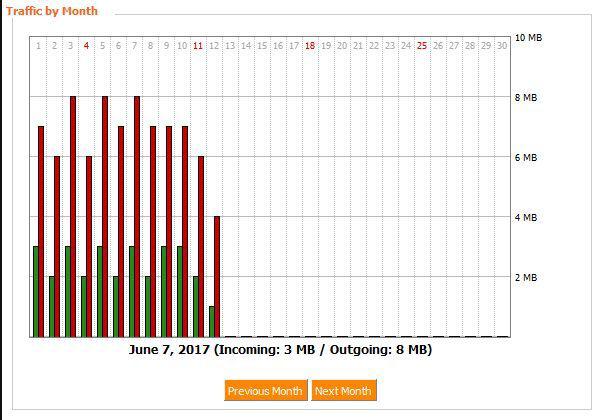Select day 2 green incoming bar
The height and width of the screenshot is (420, 603).
(52, 307)
